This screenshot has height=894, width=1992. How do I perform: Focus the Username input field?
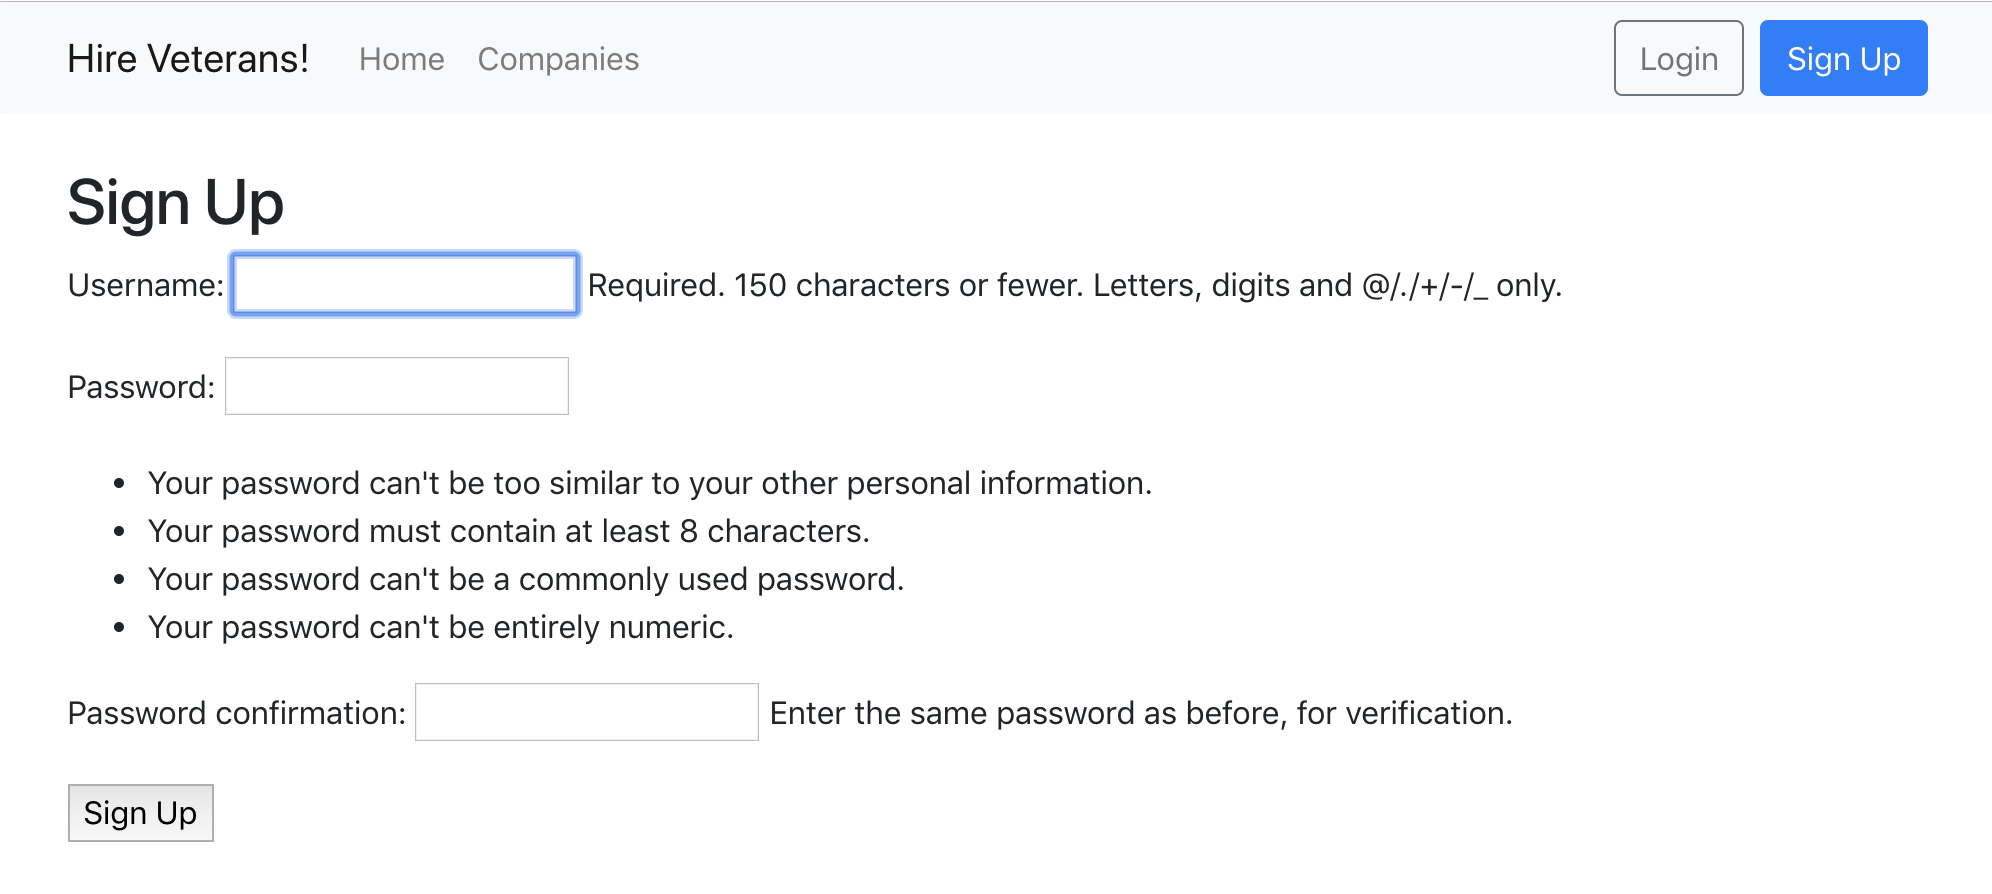pyautogui.click(x=404, y=285)
